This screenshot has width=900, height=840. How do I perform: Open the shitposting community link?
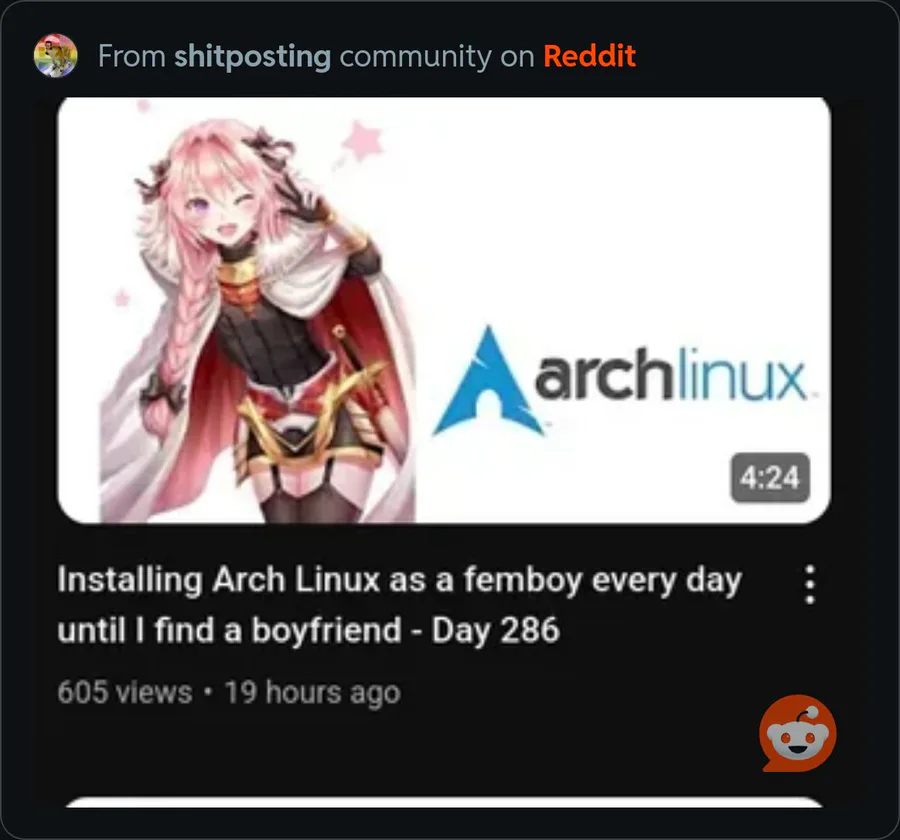(x=253, y=56)
